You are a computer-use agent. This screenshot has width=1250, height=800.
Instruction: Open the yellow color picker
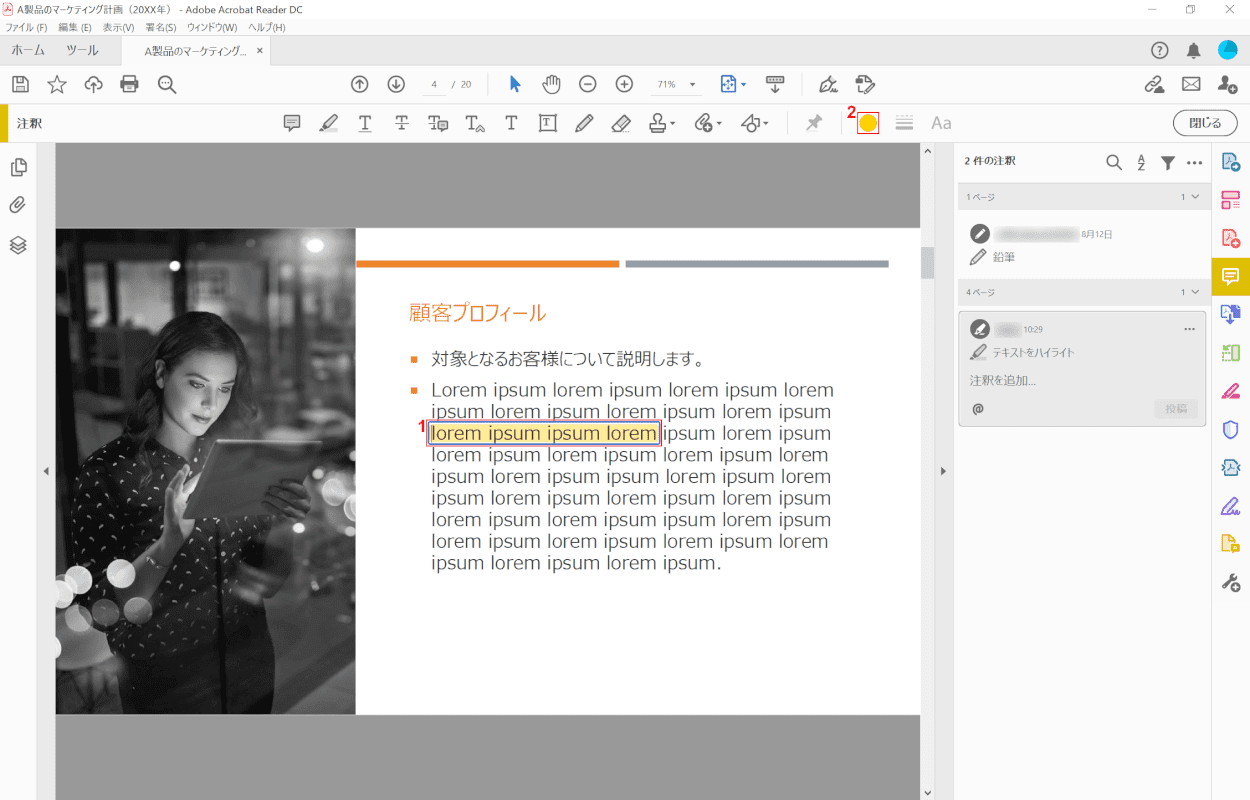[x=868, y=123]
